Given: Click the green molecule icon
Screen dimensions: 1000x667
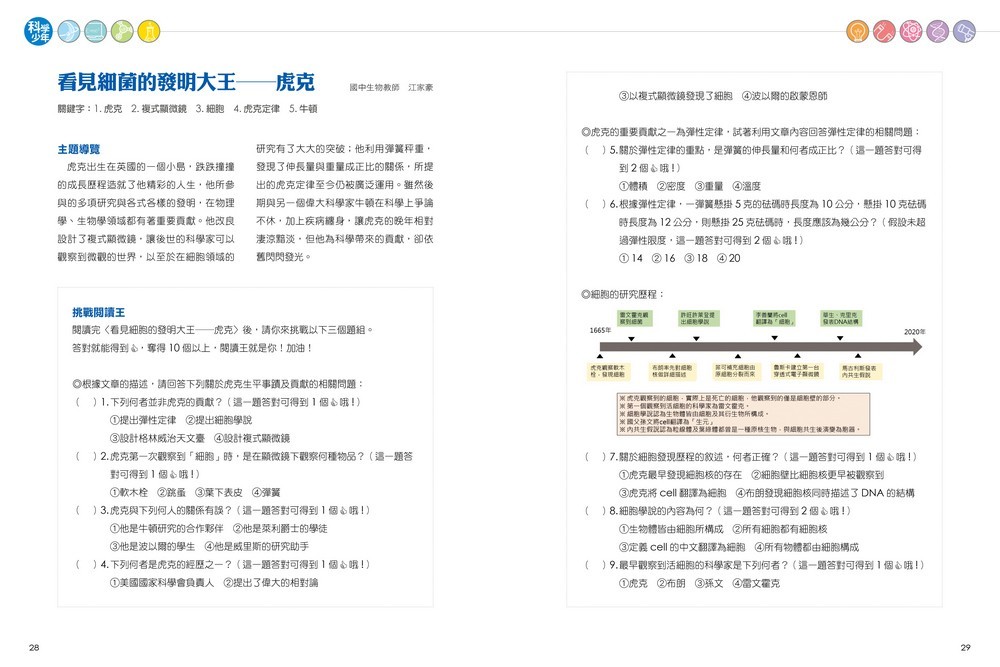Looking at the screenshot, I should pyautogui.click(x=120, y=31).
